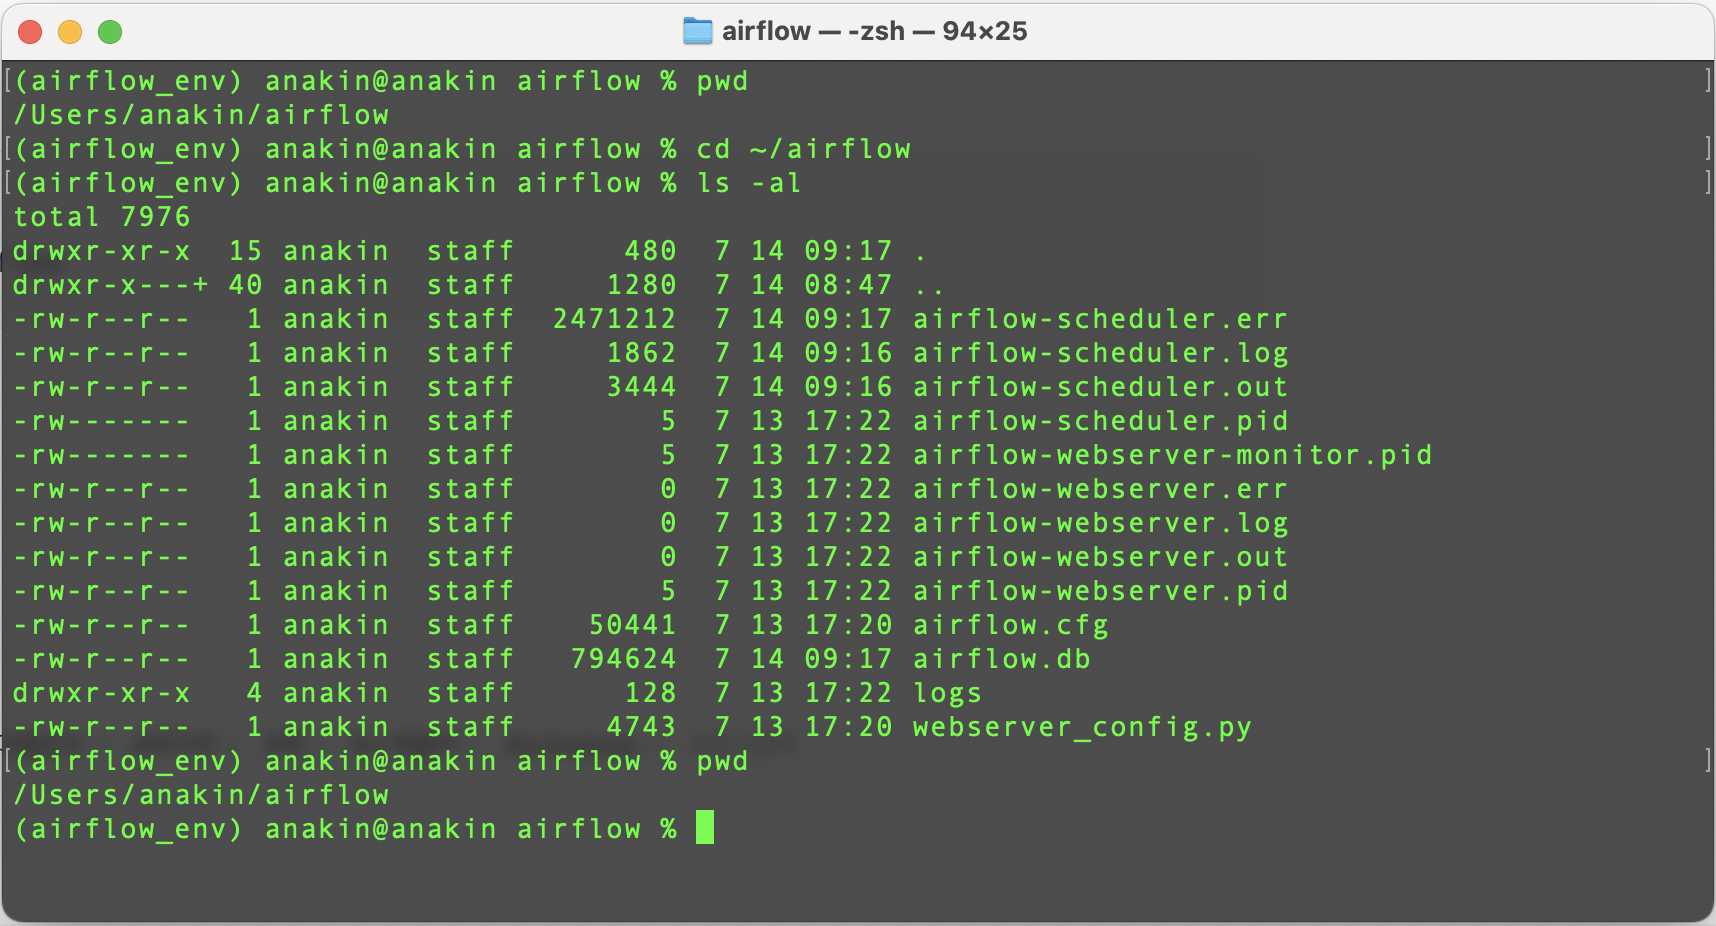Select the 'airflow-webserver.pid' filename
The height and width of the screenshot is (926, 1716).
point(1100,591)
